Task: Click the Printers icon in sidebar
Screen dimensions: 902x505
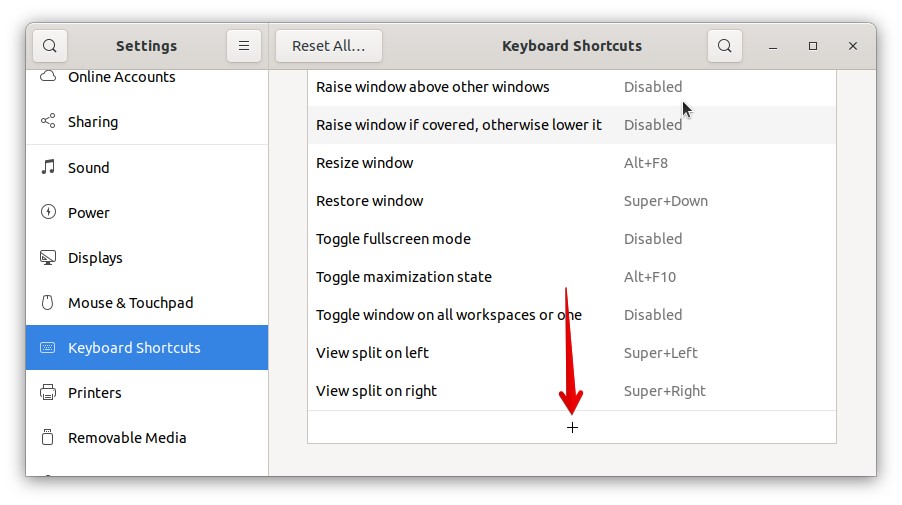Action: [x=48, y=393]
